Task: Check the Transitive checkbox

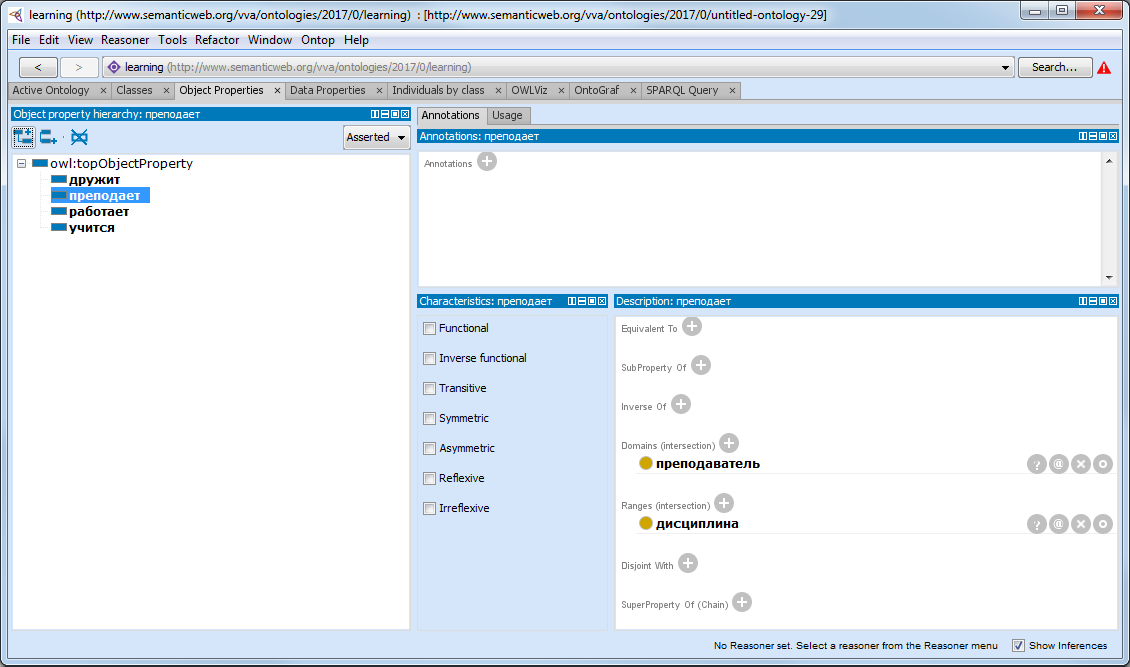Action: [429, 388]
